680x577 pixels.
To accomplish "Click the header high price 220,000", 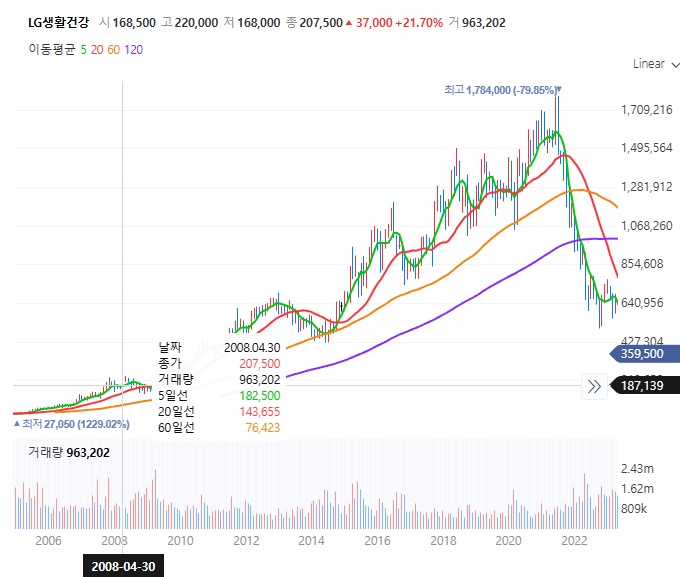I will 196,23.
